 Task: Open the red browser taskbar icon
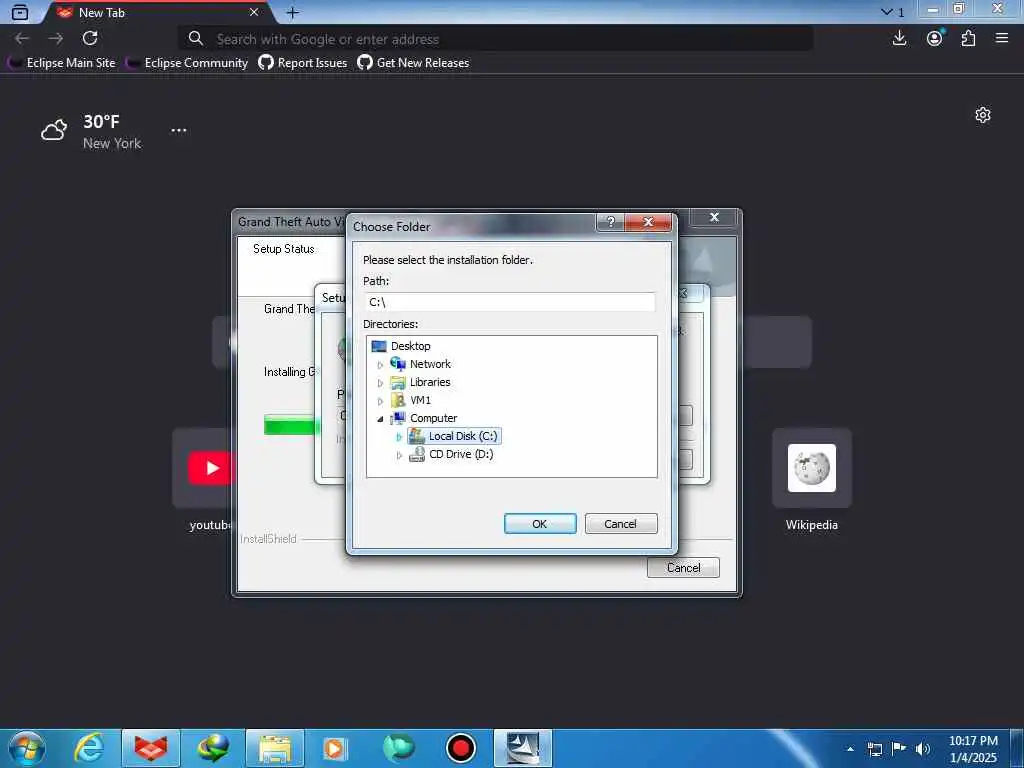tap(151, 748)
